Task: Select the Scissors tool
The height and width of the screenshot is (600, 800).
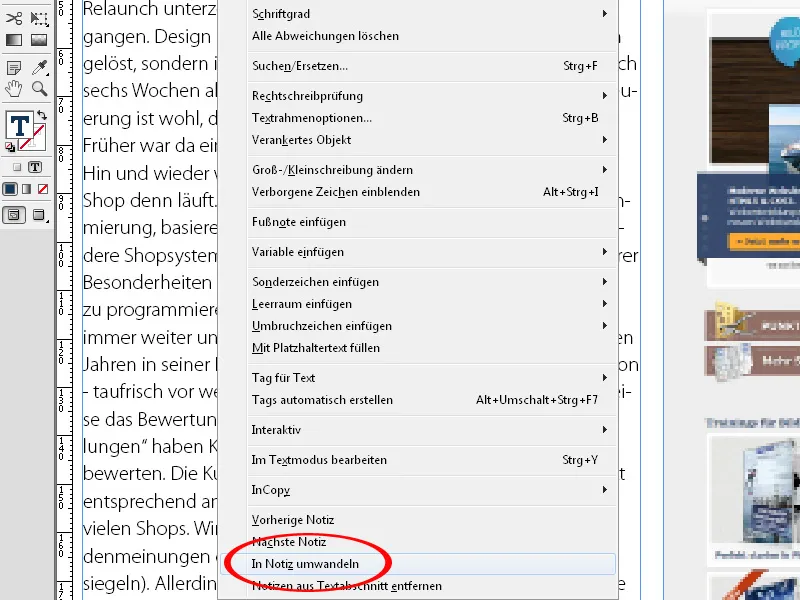Action: click(x=13, y=18)
